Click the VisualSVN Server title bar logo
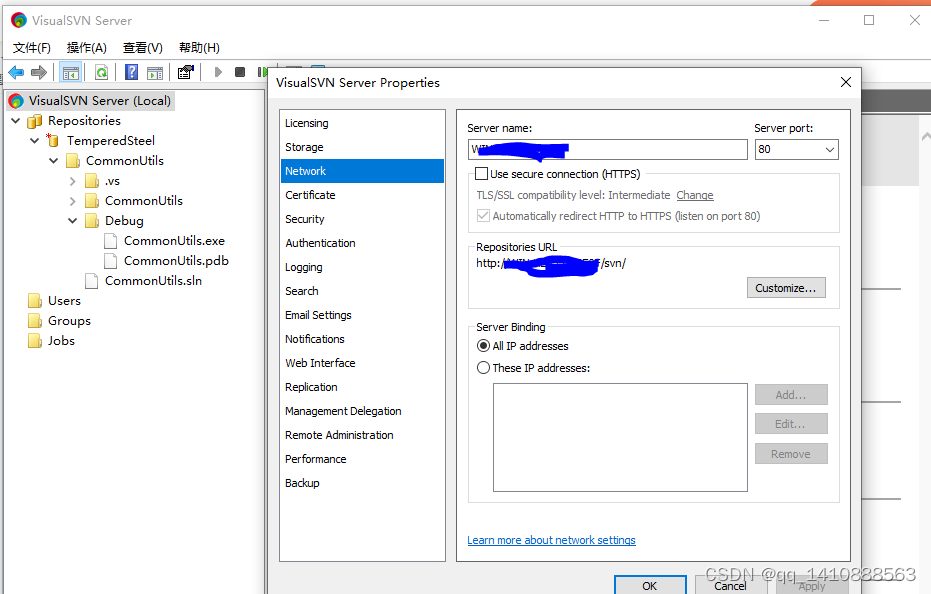 [x=19, y=20]
